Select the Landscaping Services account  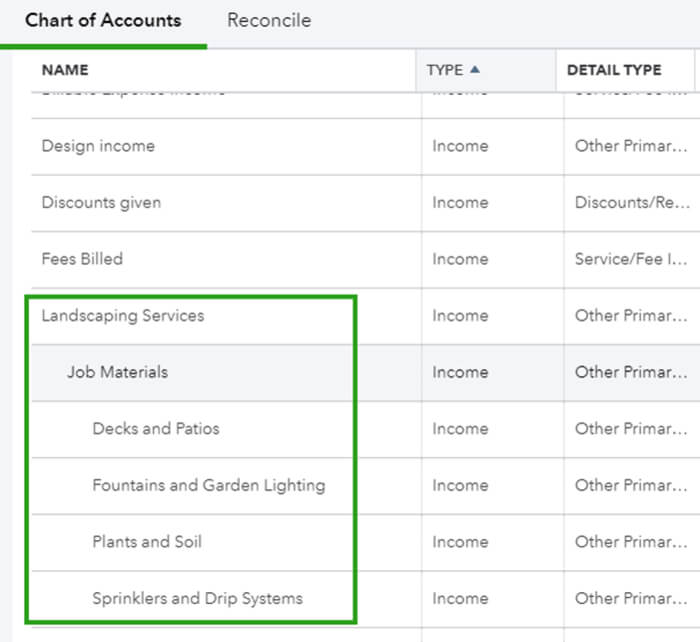123,316
